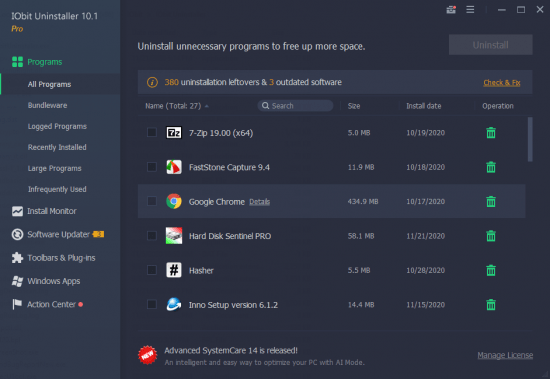Click the Programs heading in sidebar
Screen dimensions: 550x379
pyautogui.click(x=45, y=62)
